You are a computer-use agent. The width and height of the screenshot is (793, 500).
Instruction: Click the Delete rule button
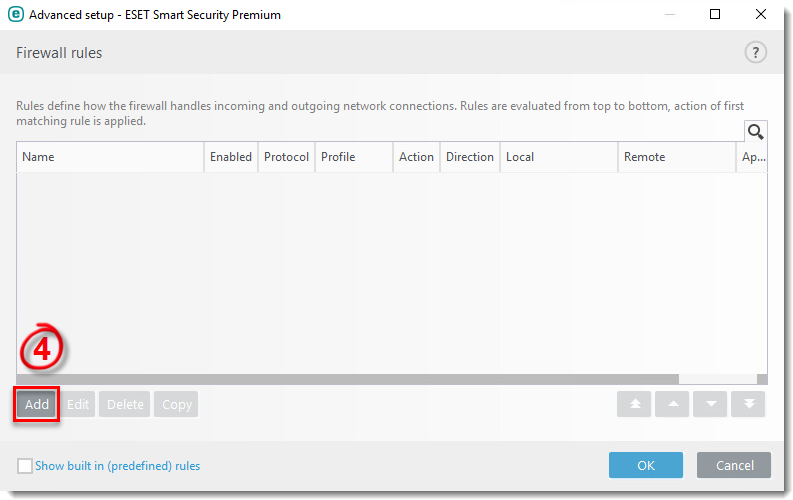(x=125, y=404)
